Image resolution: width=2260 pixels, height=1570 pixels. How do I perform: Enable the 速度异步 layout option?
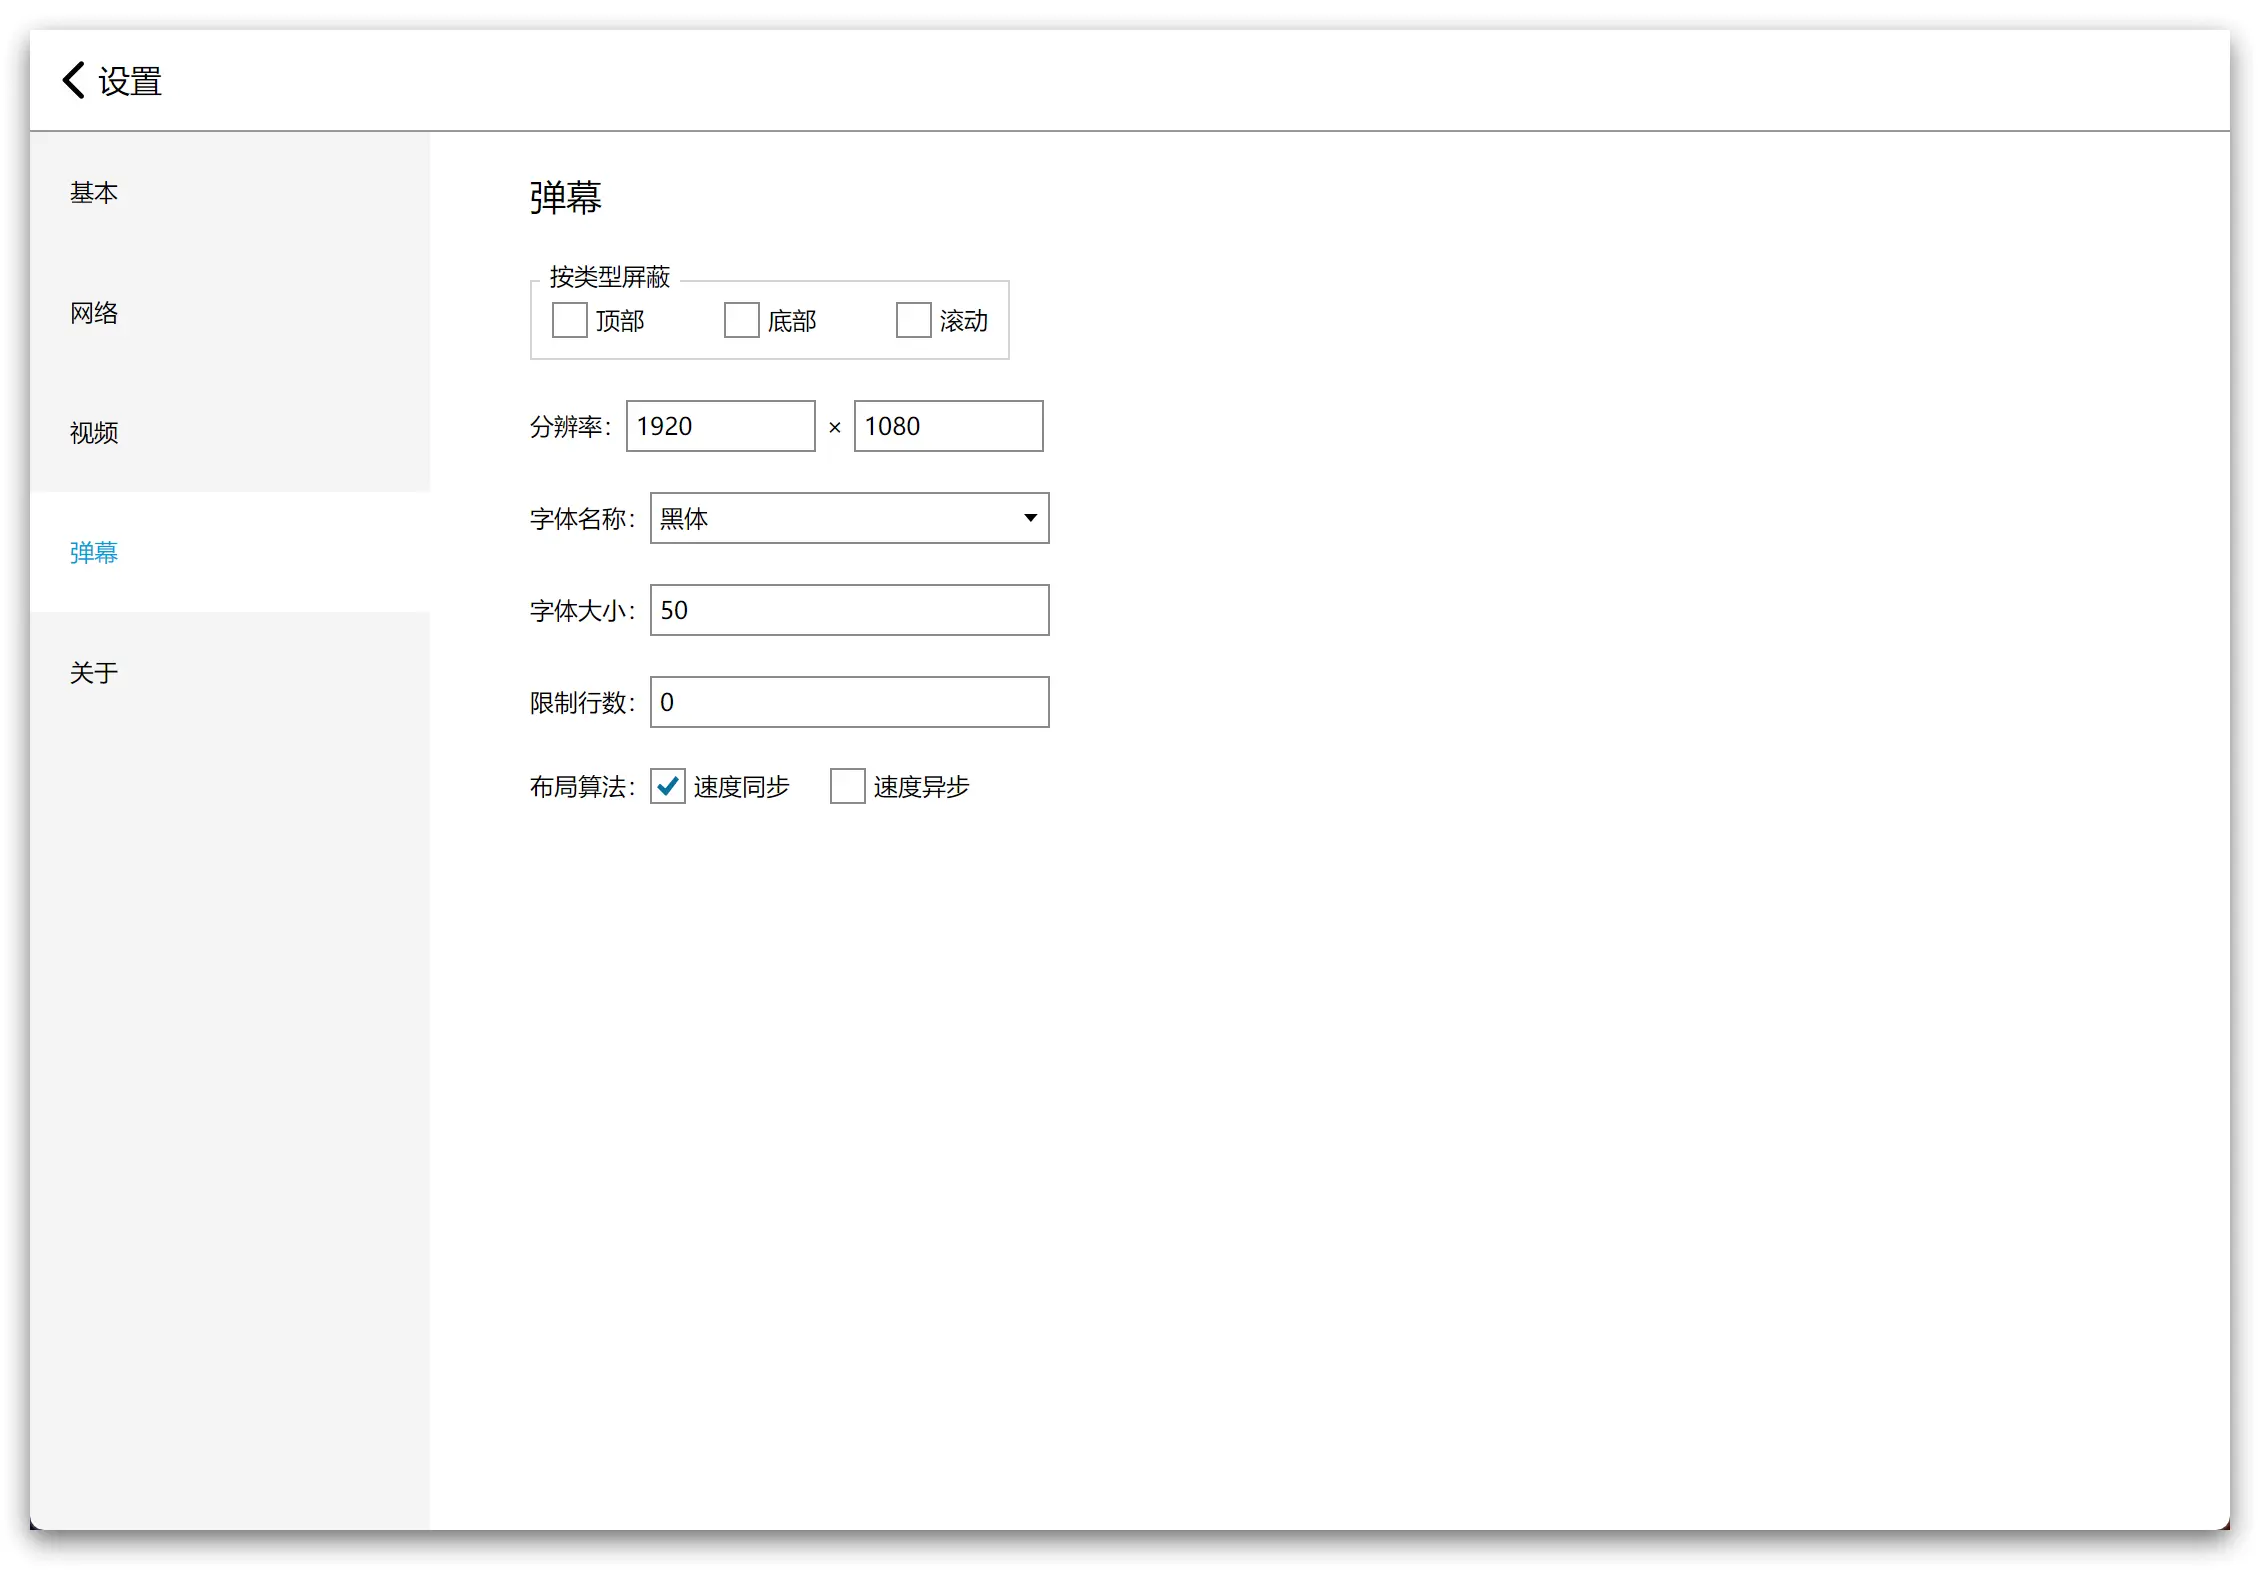pyautogui.click(x=848, y=786)
